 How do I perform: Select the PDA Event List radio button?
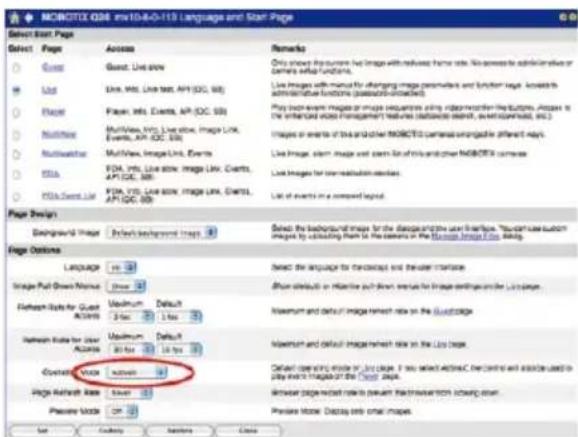pyautogui.click(x=16, y=196)
